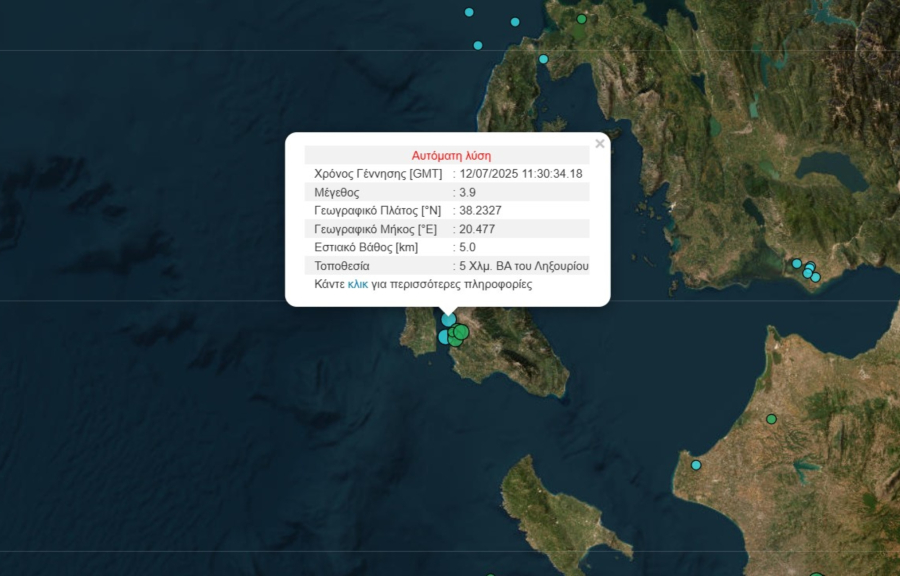Click the teal marker under the popup arrow
900x576 pixels.
point(448,319)
